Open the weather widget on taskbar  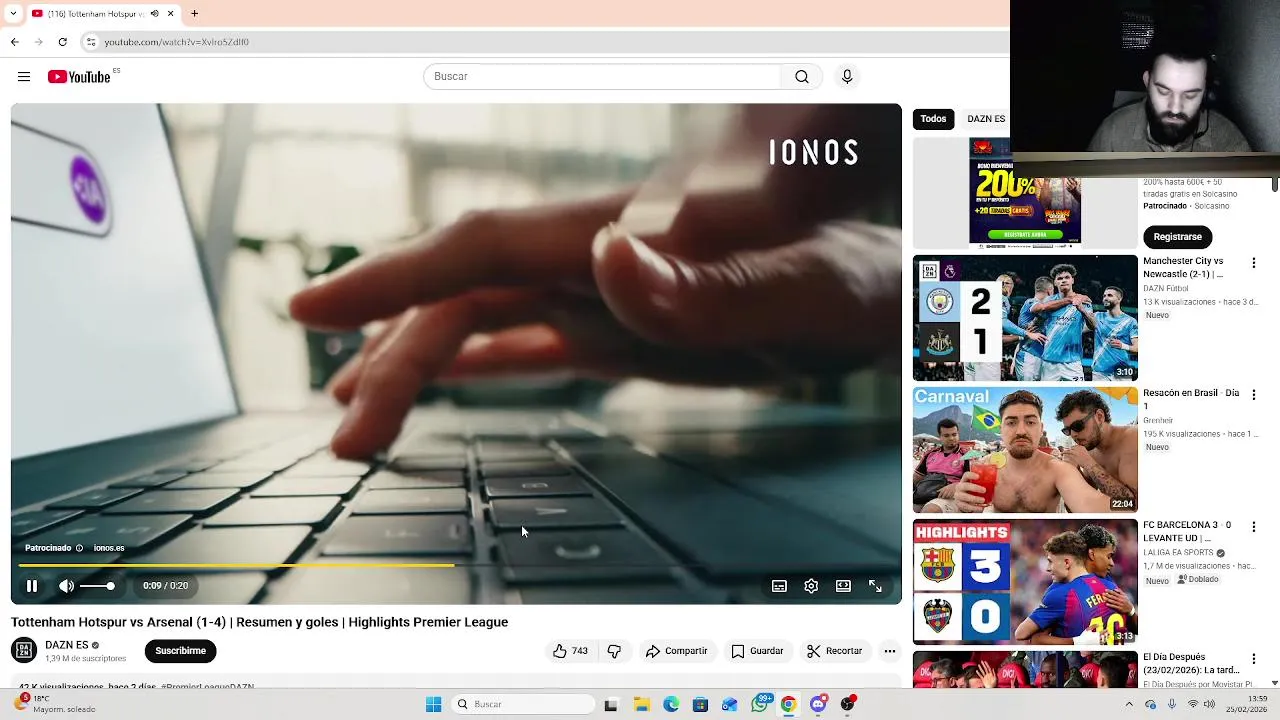point(55,705)
